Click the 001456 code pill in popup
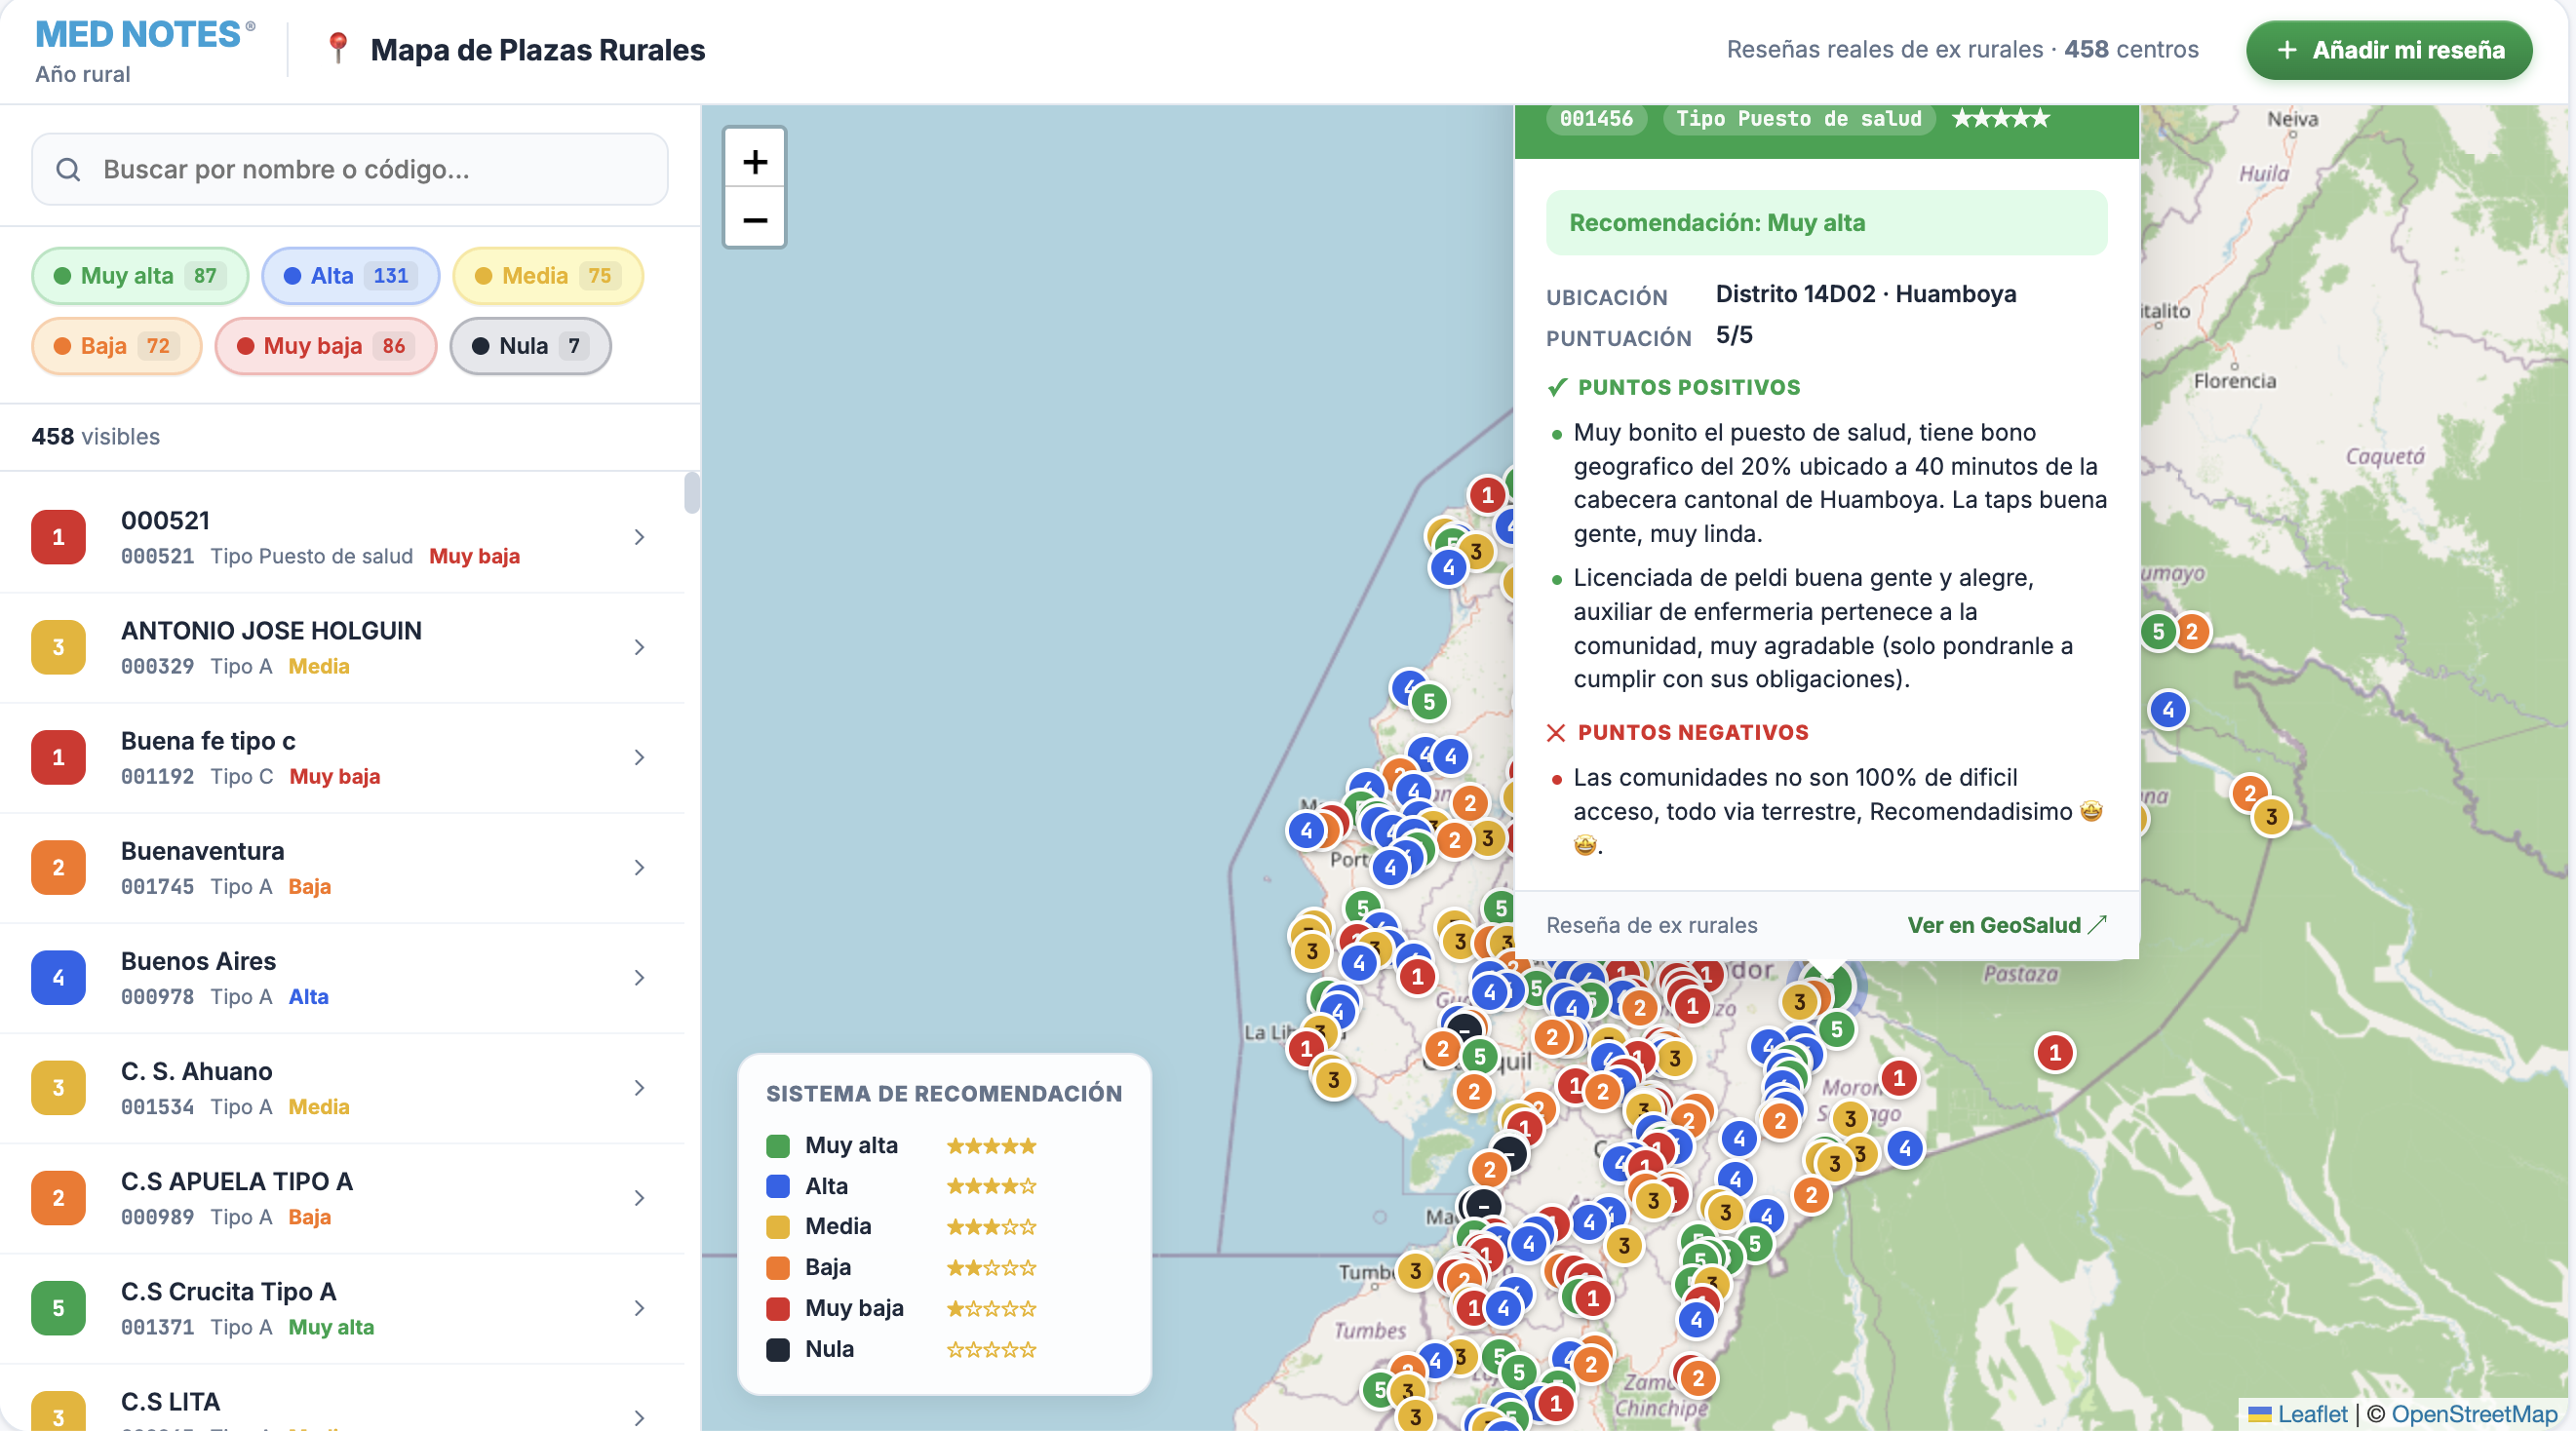Viewport: 2576px width, 1431px height. click(x=1596, y=118)
